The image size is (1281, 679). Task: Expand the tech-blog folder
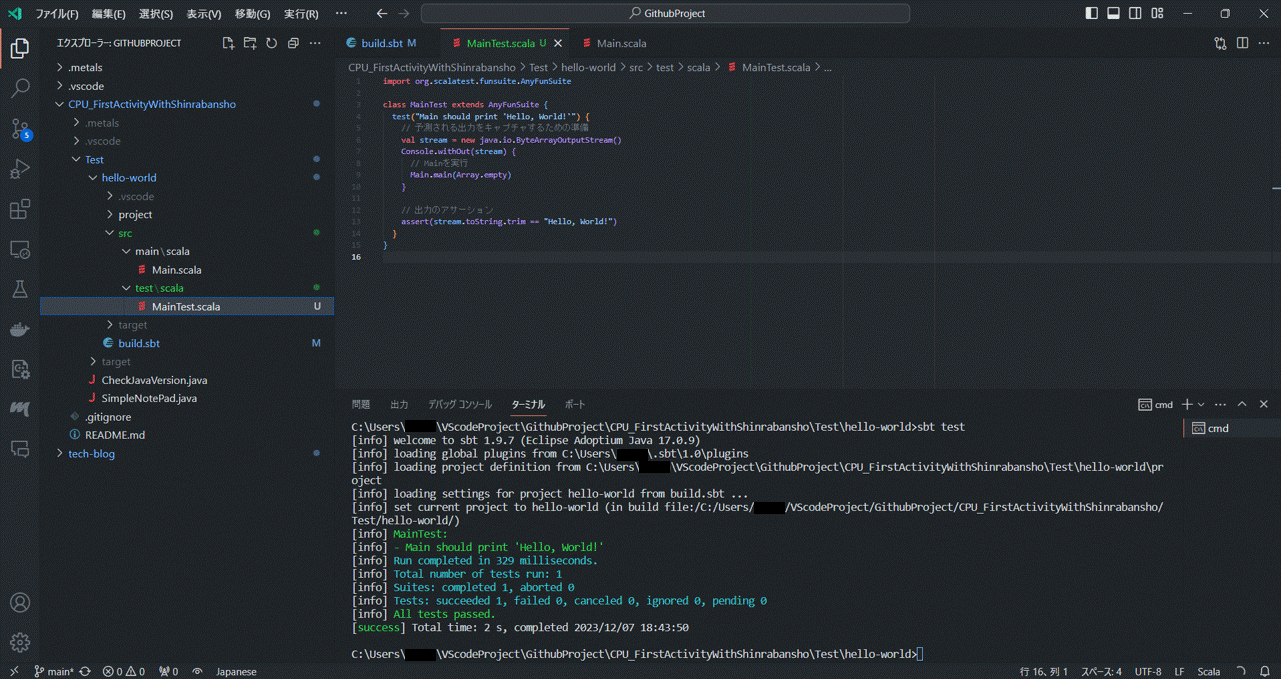[91, 453]
